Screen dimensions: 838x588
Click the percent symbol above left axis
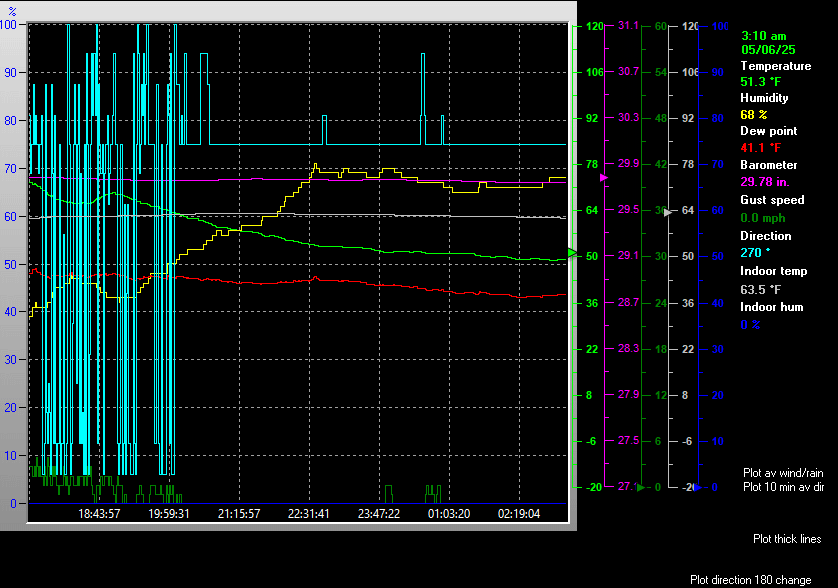point(12,11)
